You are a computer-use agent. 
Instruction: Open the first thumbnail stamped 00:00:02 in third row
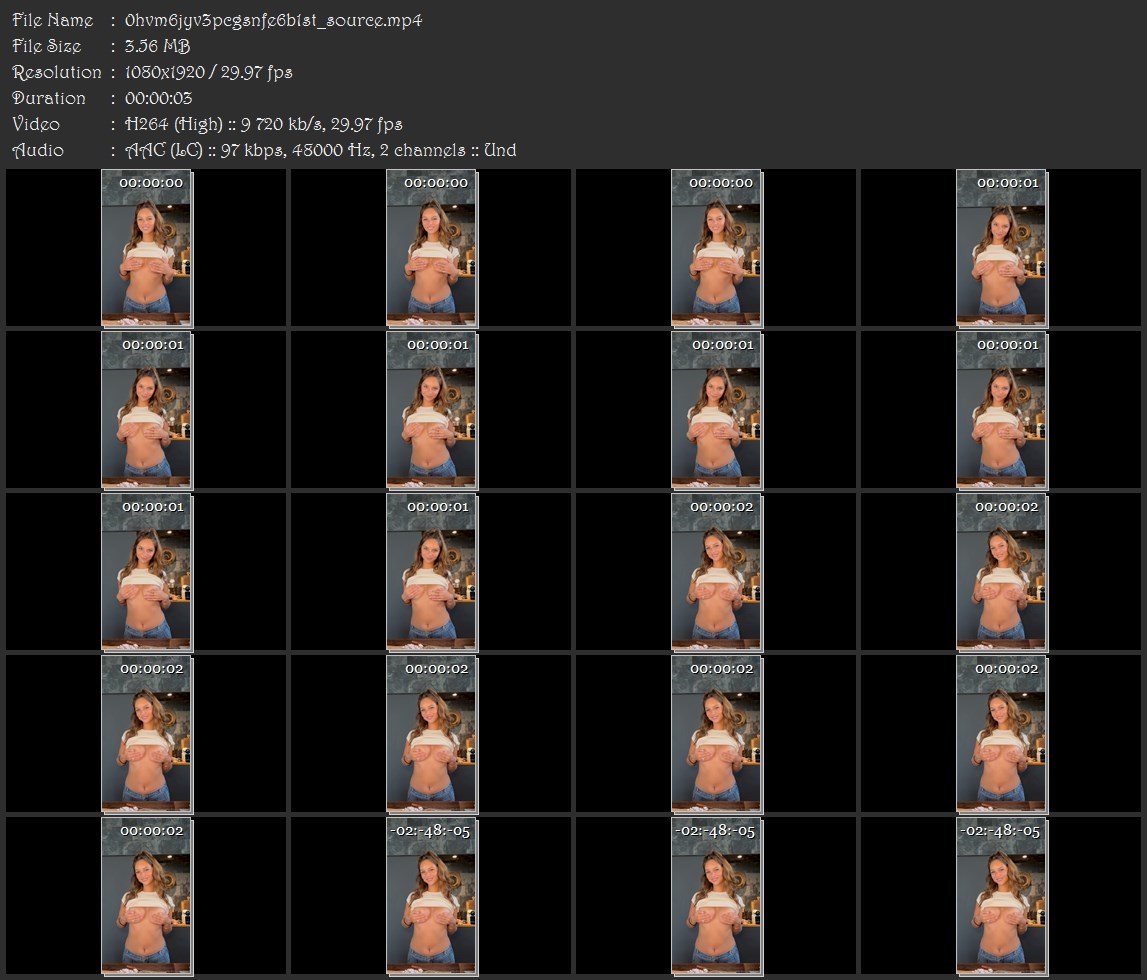point(716,572)
